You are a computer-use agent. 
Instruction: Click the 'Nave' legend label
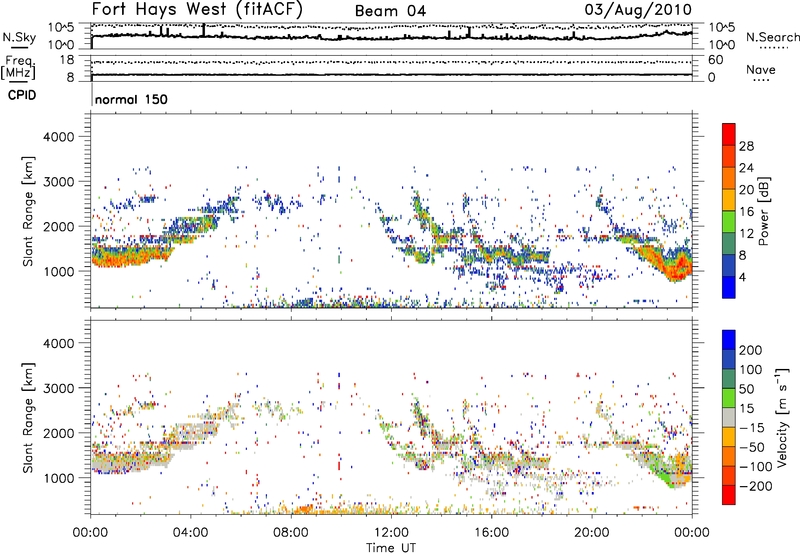[x=760, y=69]
